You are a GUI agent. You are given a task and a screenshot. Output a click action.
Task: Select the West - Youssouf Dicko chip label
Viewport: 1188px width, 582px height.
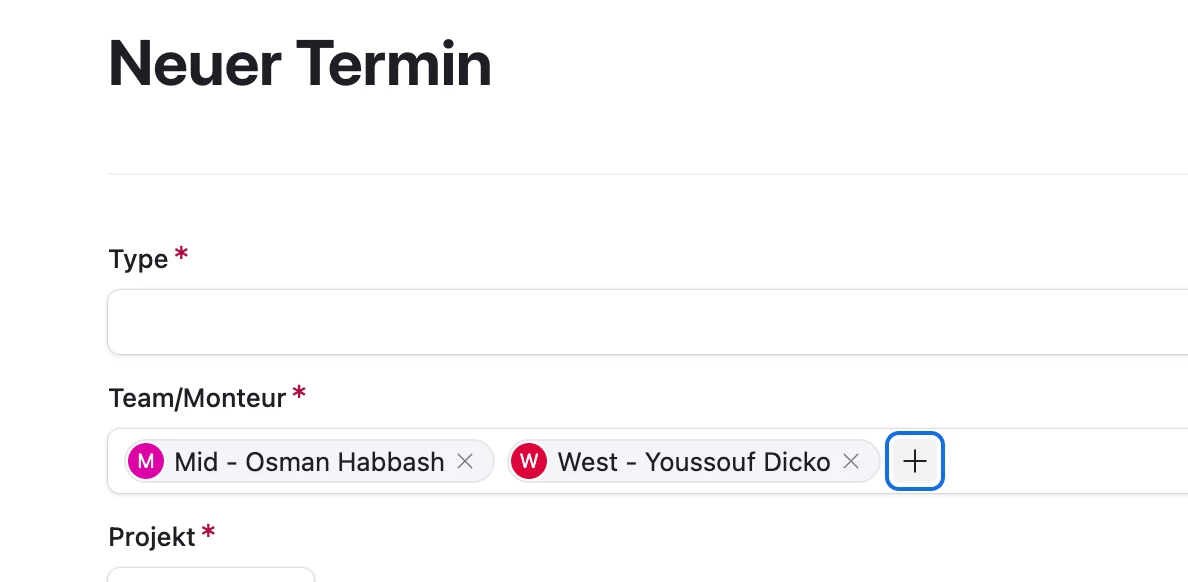click(694, 461)
